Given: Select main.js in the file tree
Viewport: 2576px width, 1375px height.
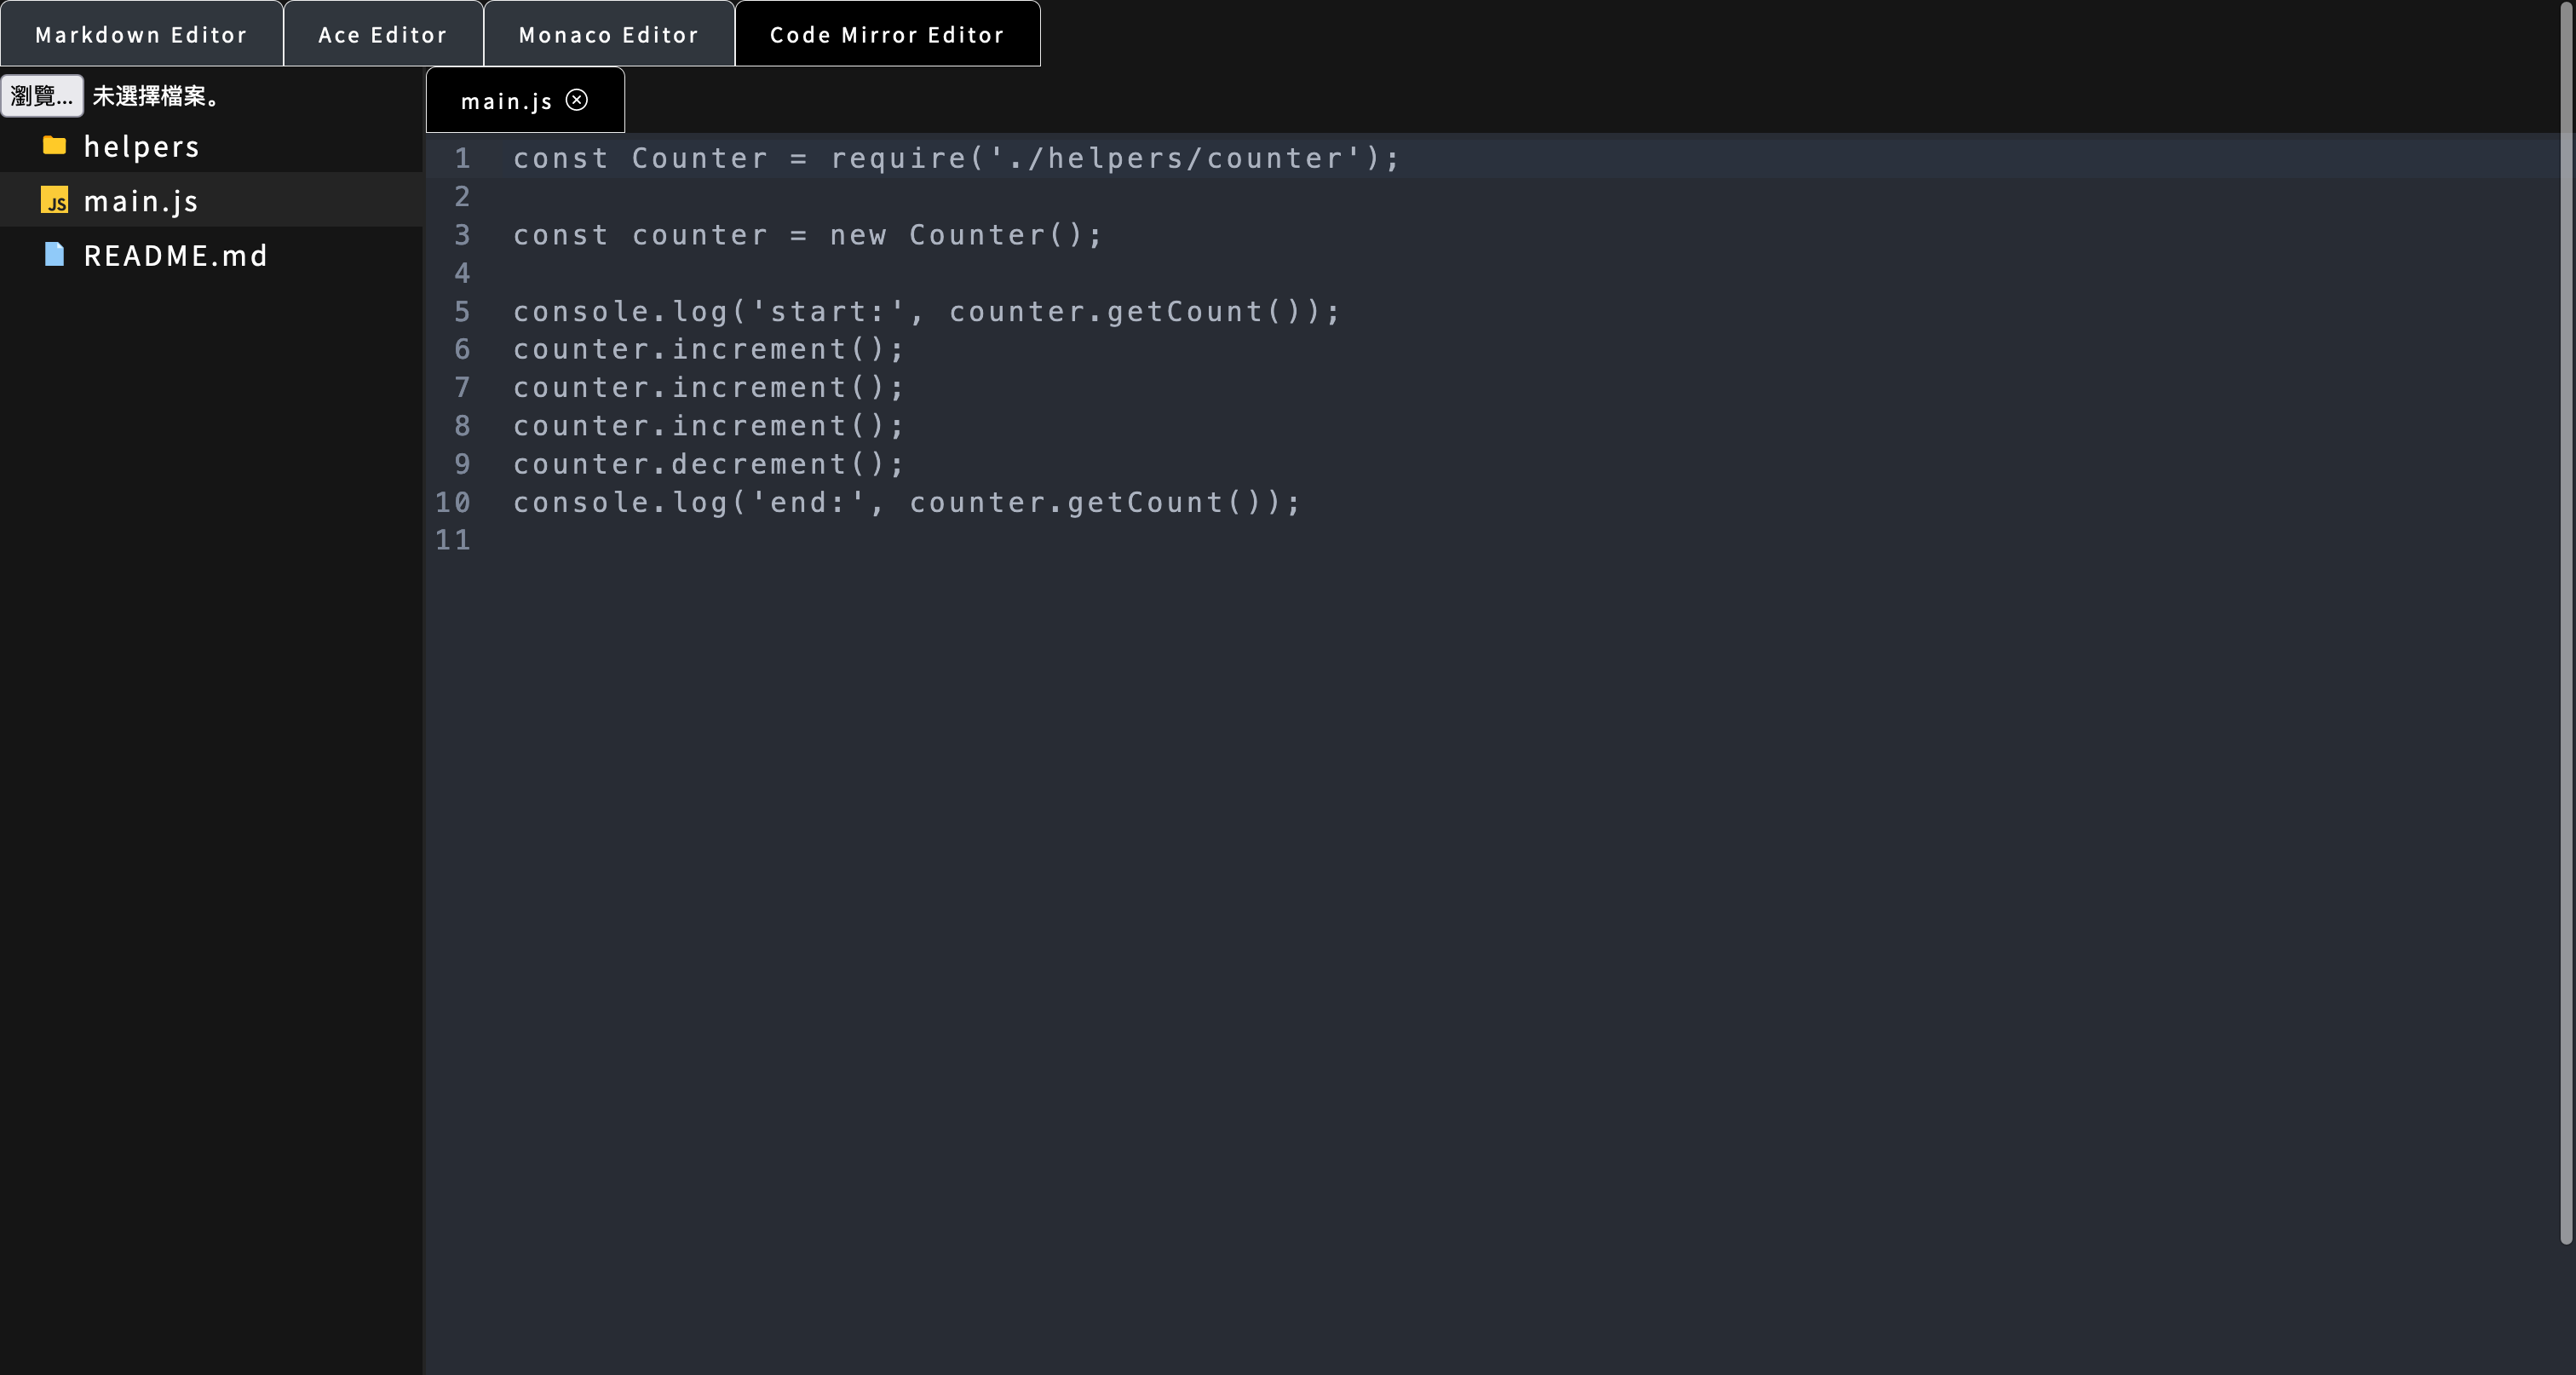Looking at the screenshot, I should click(x=141, y=202).
